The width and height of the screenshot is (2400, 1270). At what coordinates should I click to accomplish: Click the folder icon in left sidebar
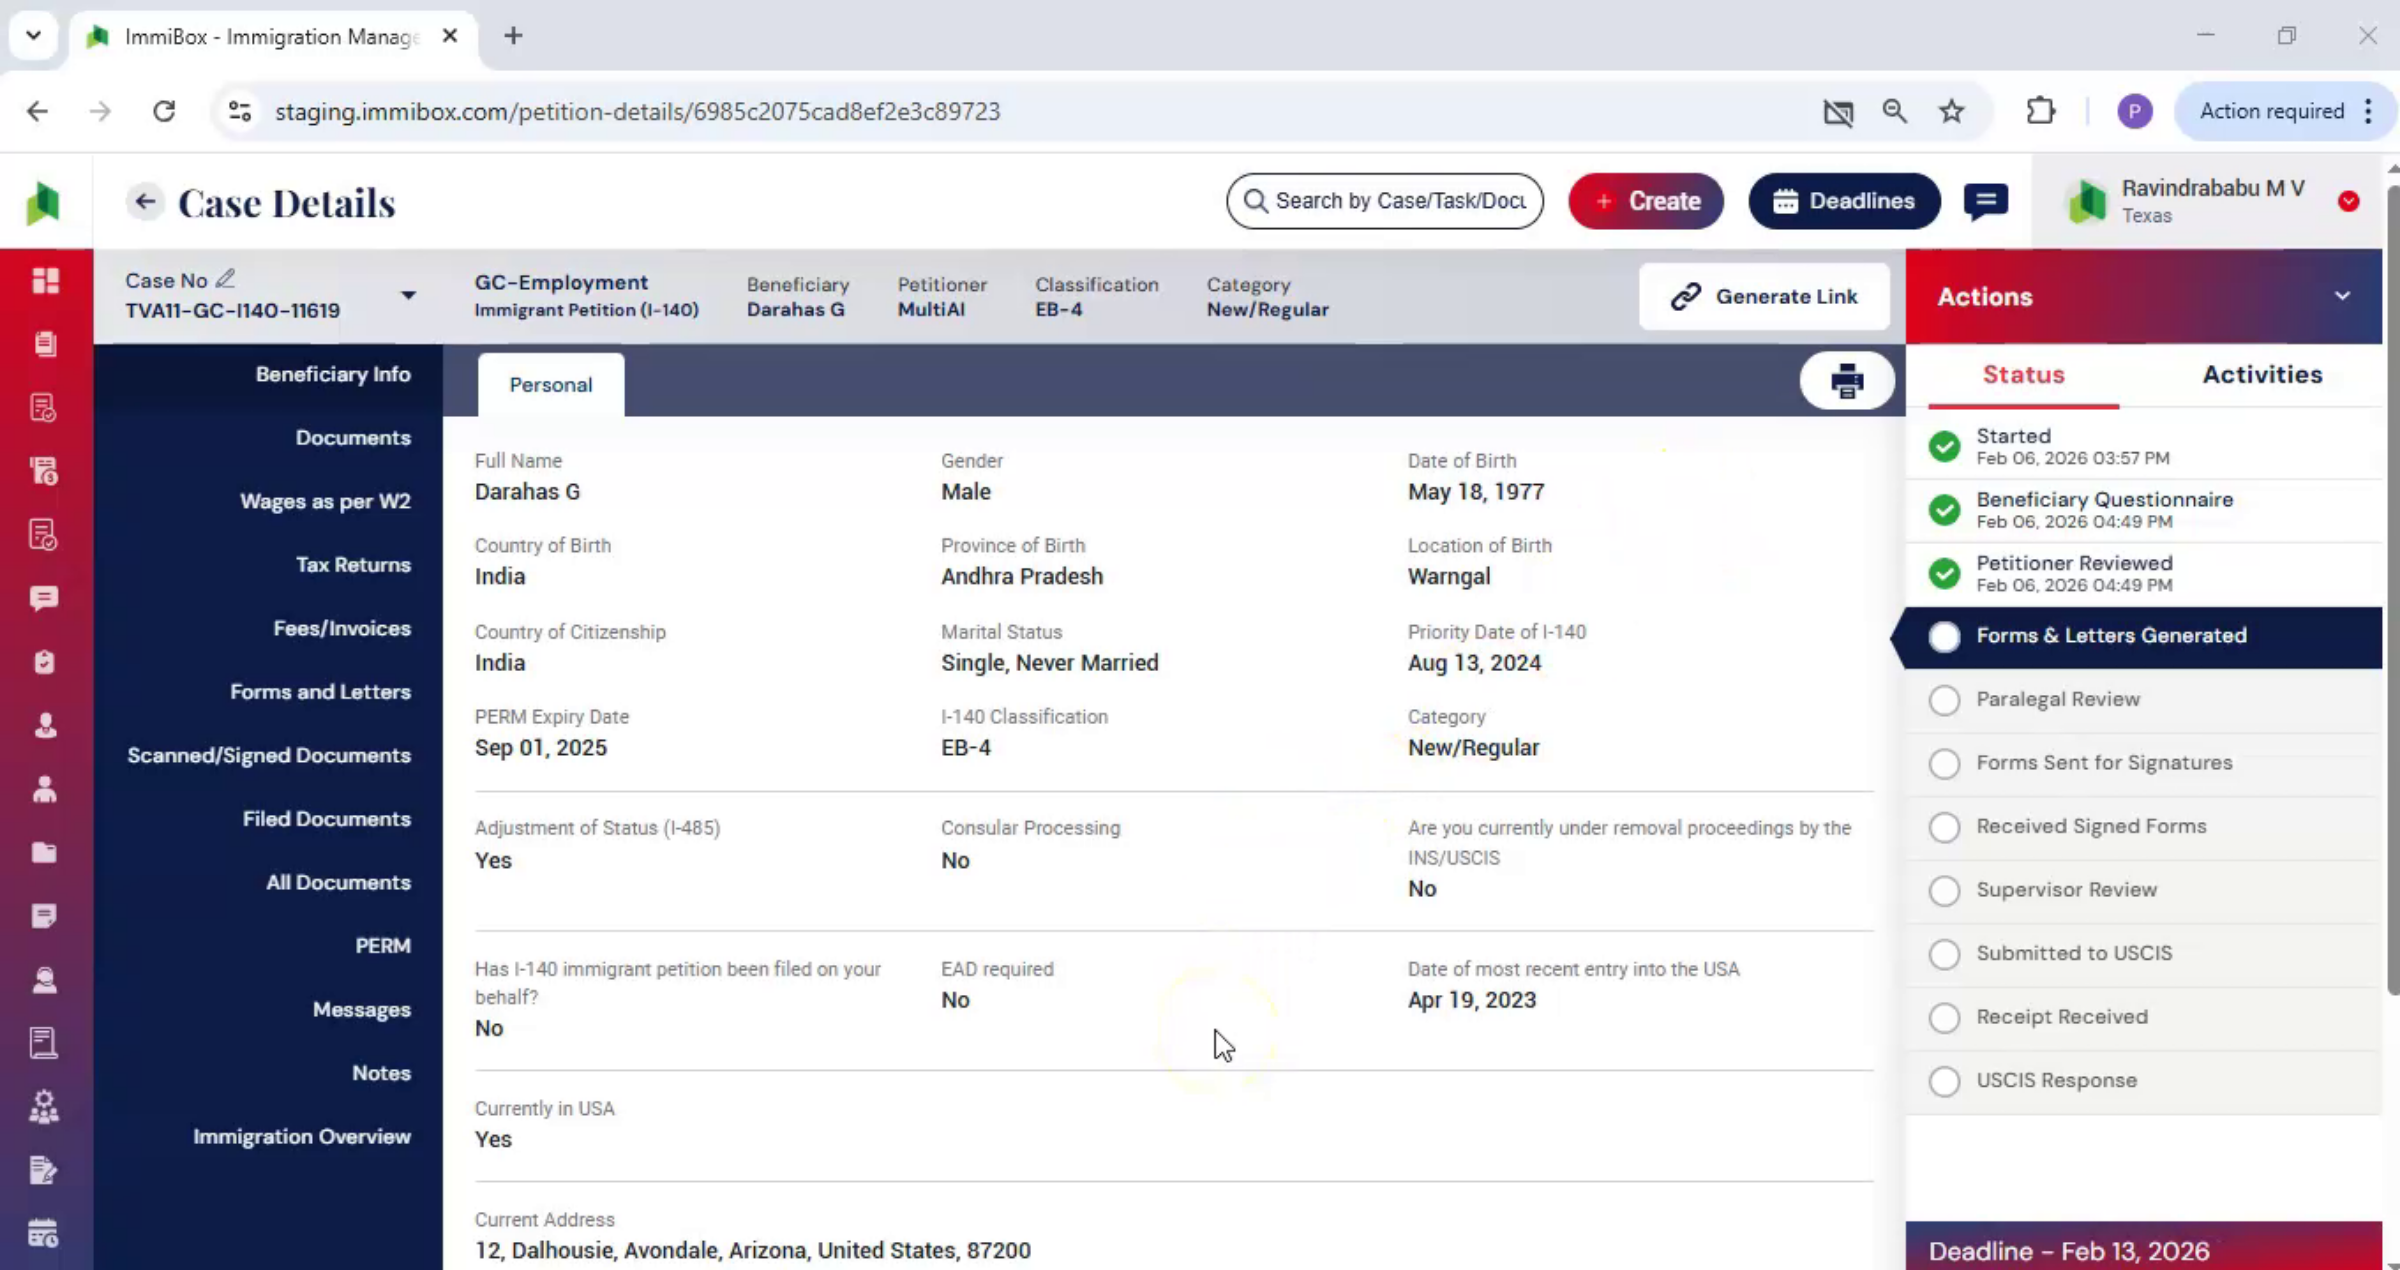click(45, 853)
